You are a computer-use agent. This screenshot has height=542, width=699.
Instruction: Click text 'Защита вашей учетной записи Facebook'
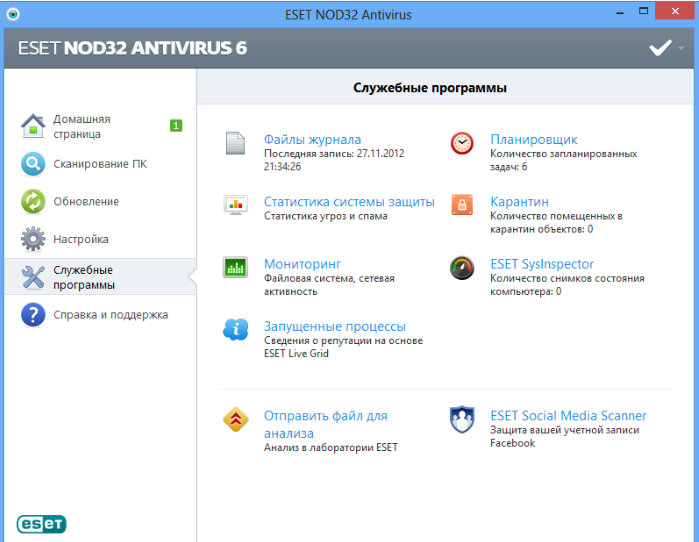click(565, 436)
